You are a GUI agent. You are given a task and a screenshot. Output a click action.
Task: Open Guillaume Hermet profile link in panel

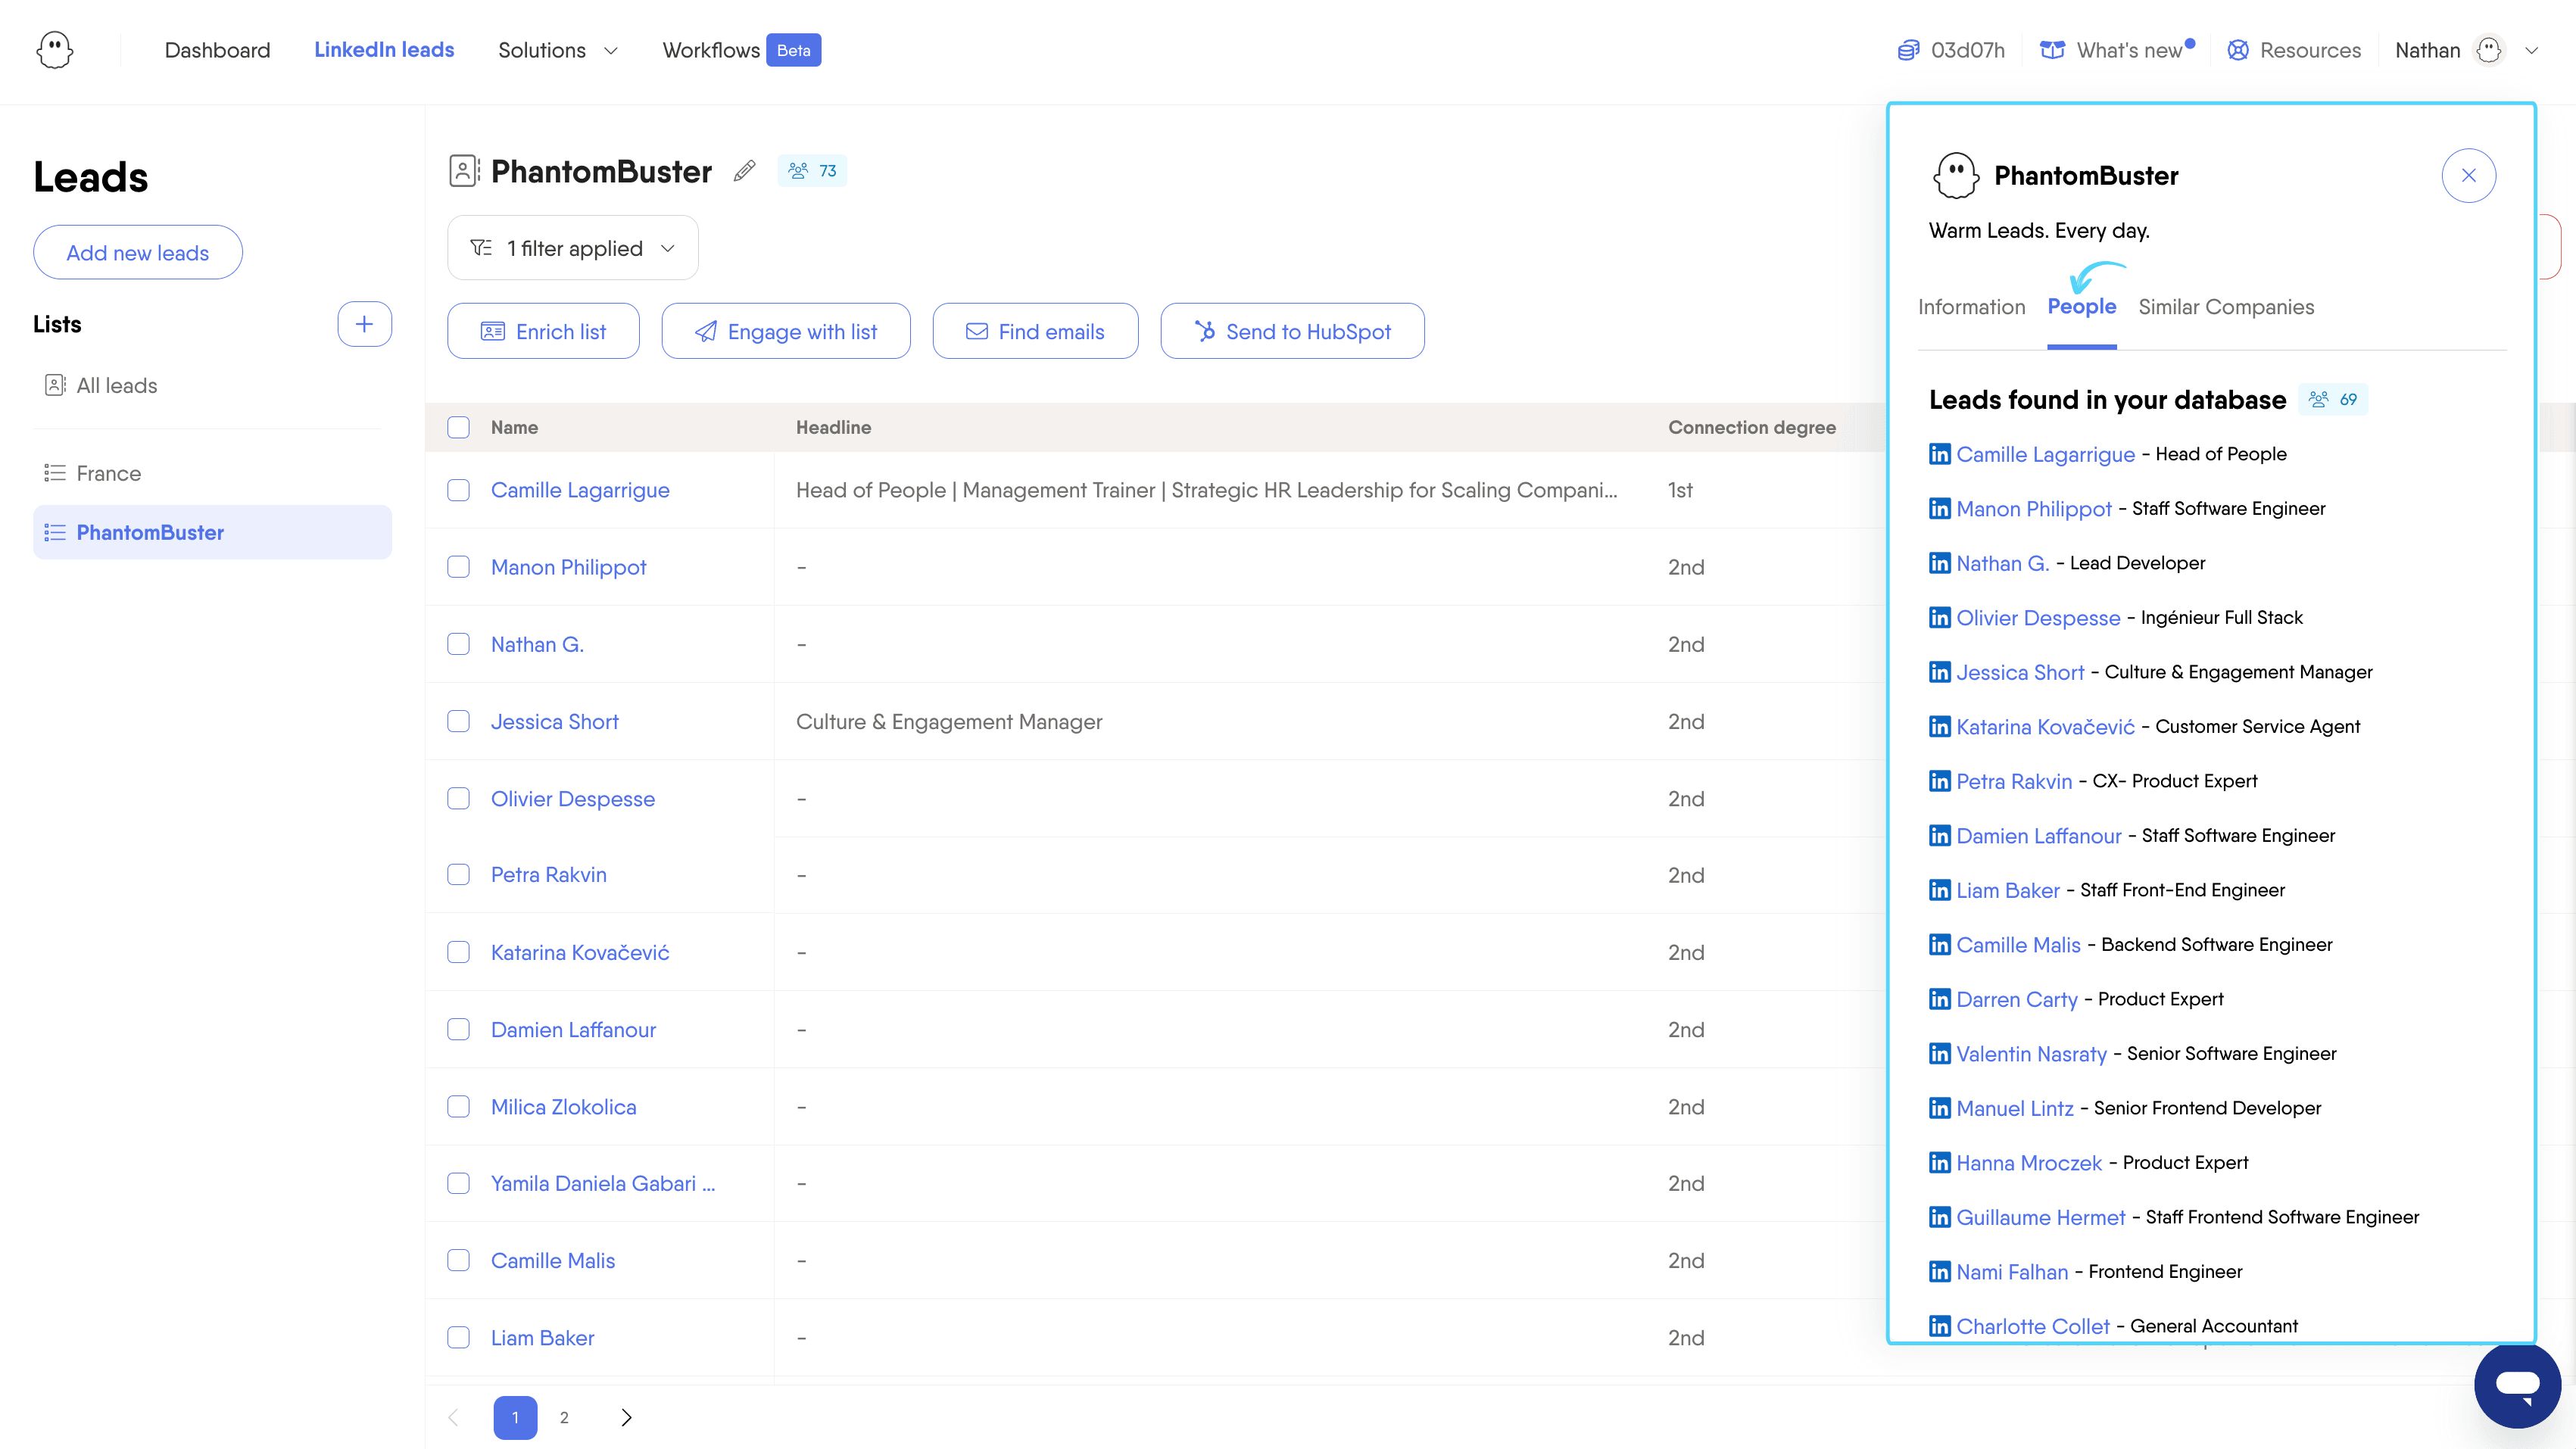pyautogui.click(x=2040, y=1217)
